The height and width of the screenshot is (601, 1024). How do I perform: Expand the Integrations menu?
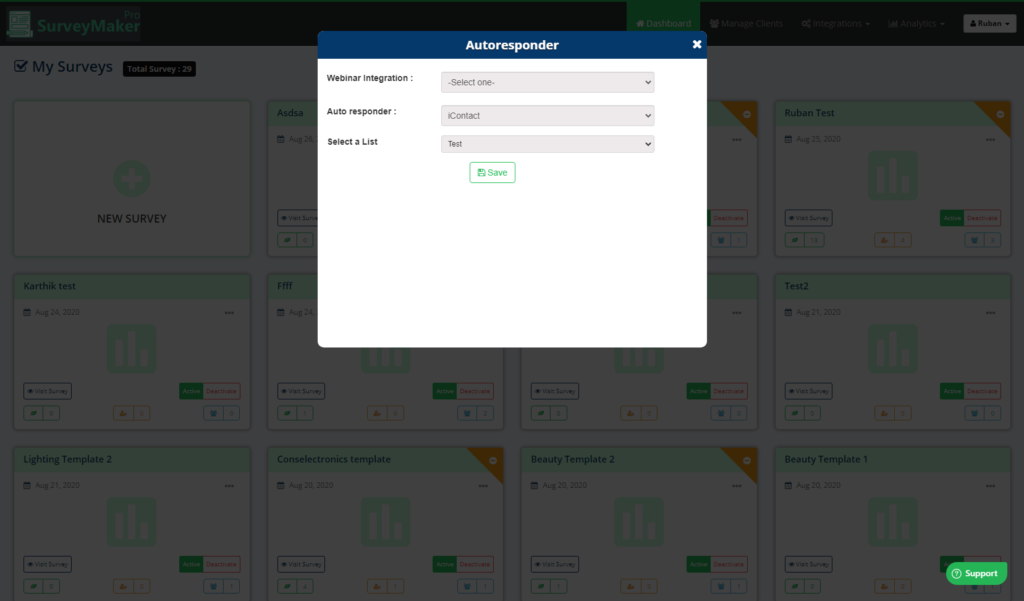pyautogui.click(x=835, y=24)
